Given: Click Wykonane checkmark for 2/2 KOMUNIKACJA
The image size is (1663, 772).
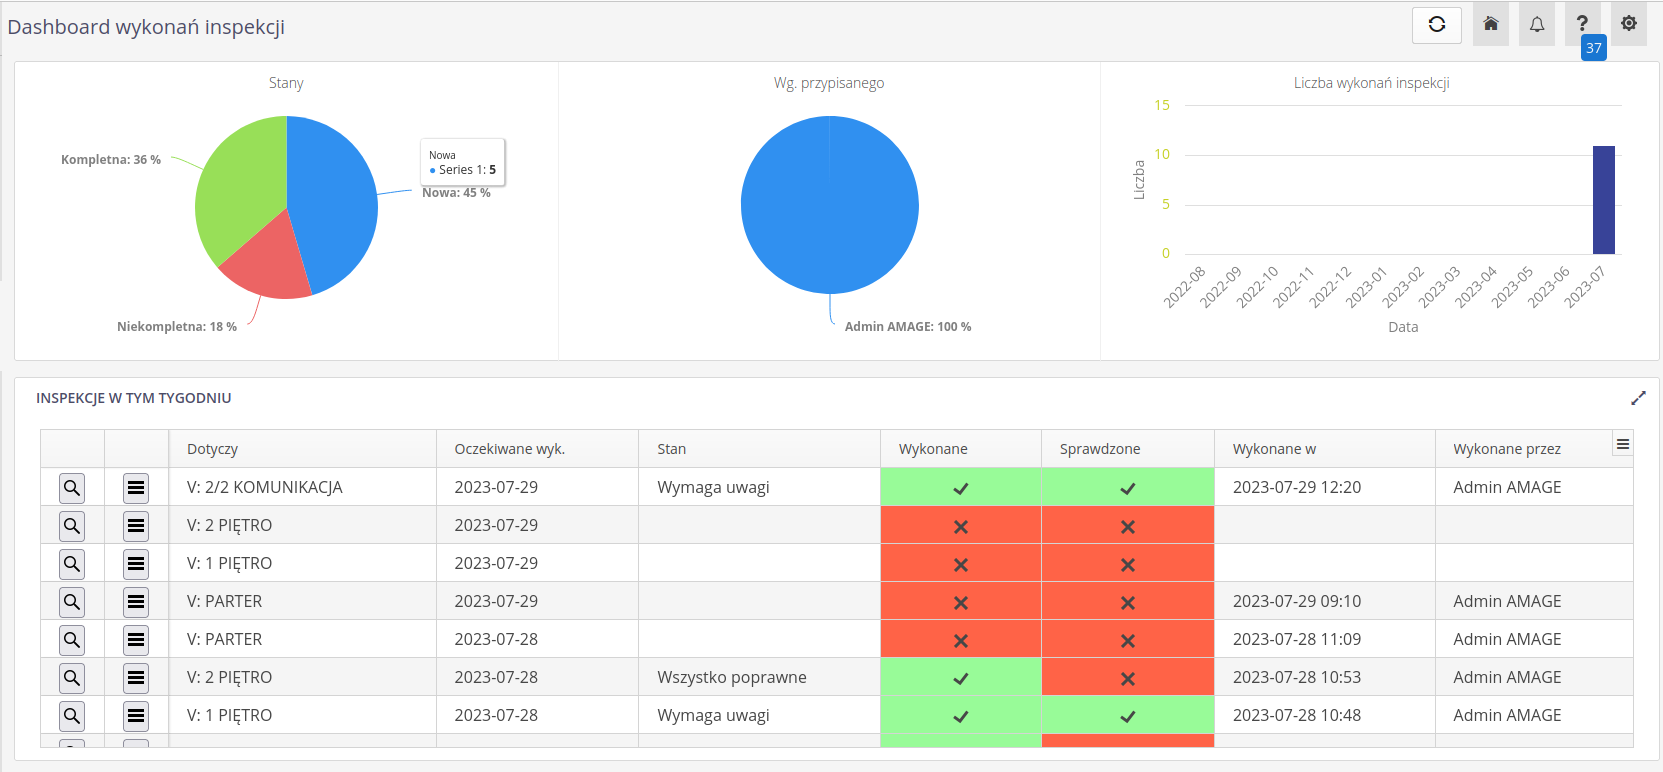Looking at the screenshot, I should pyautogui.click(x=961, y=488).
